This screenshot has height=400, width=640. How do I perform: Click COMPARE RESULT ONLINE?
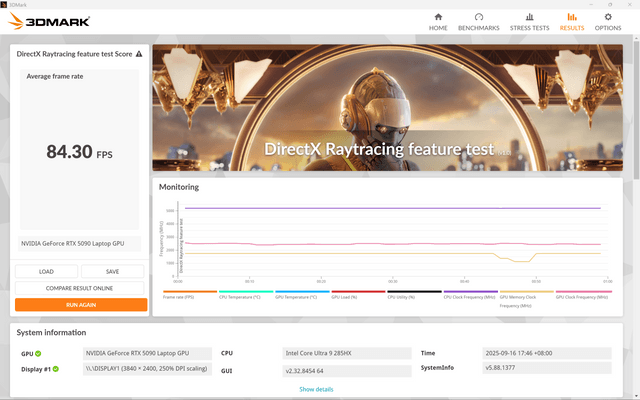tap(80, 288)
